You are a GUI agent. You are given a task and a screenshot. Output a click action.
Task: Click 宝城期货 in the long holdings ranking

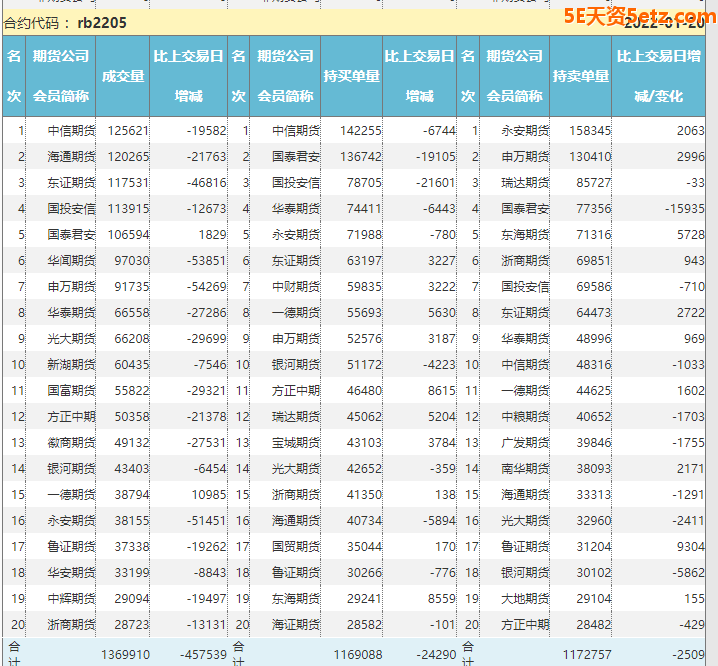(296, 442)
